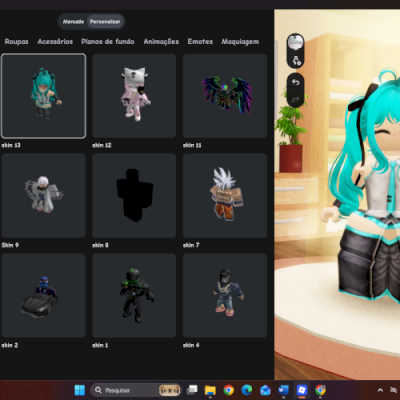Viewport: 400px width, 400px height.
Task: Undo the last avatar change
Action: 296,82
